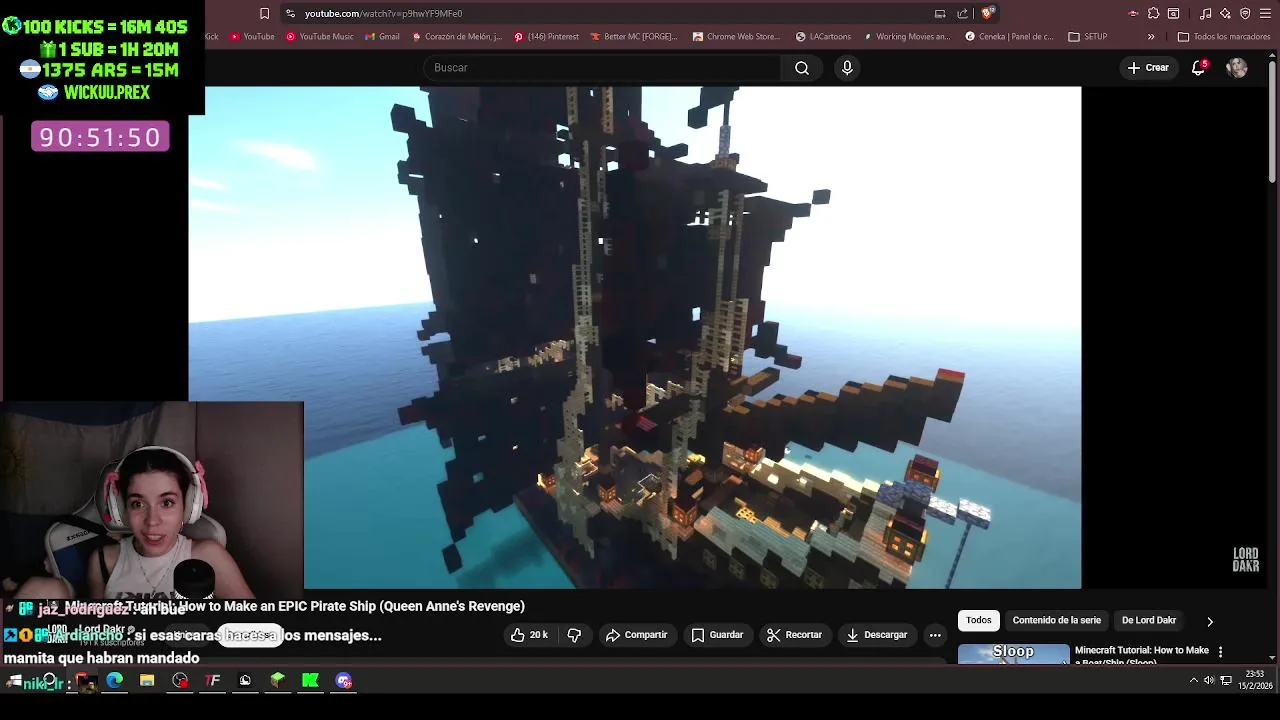Image resolution: width=1280 pixels, height=720 pixels.
Task: Open the Brave VPN shield icon
Action: (1245, 14)
